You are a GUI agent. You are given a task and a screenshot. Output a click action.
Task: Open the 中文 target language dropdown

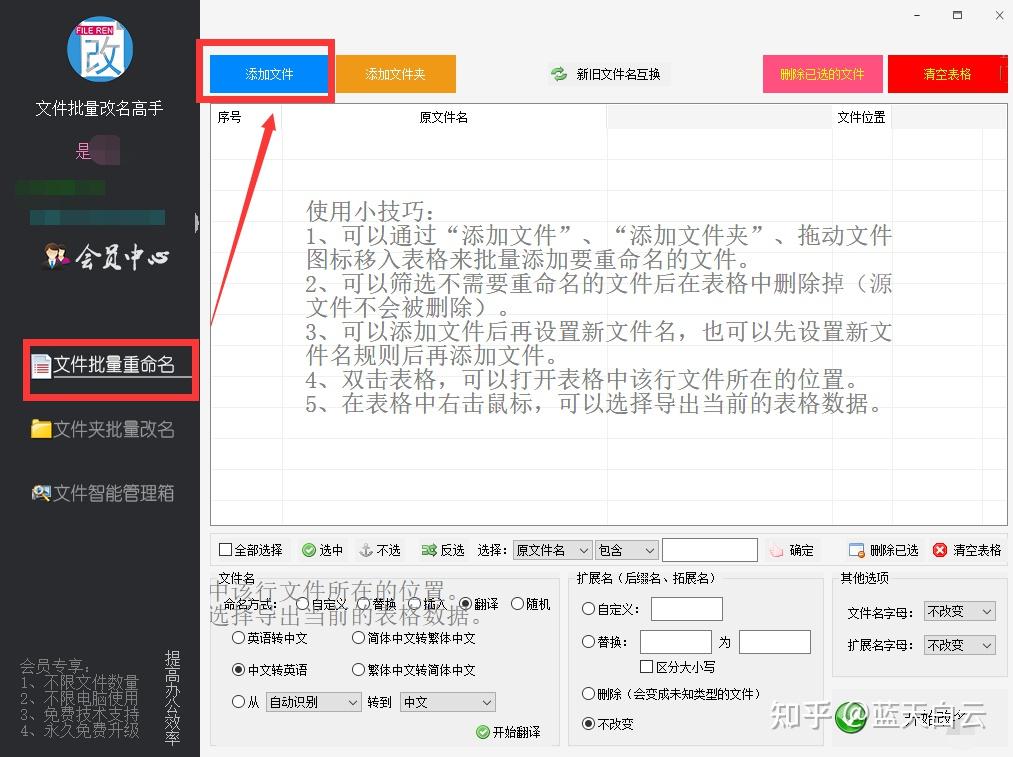[x=448, y=702]
